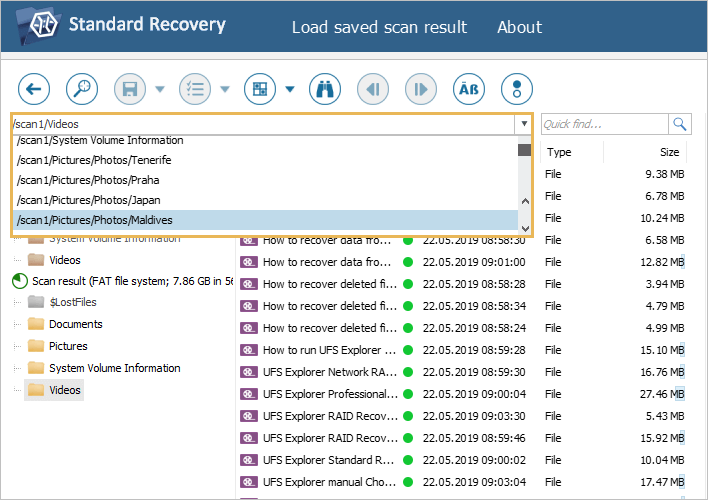This screenshot has height=500, width=708.
Task: Expand the Documents tree node
Action: [17, 324]
